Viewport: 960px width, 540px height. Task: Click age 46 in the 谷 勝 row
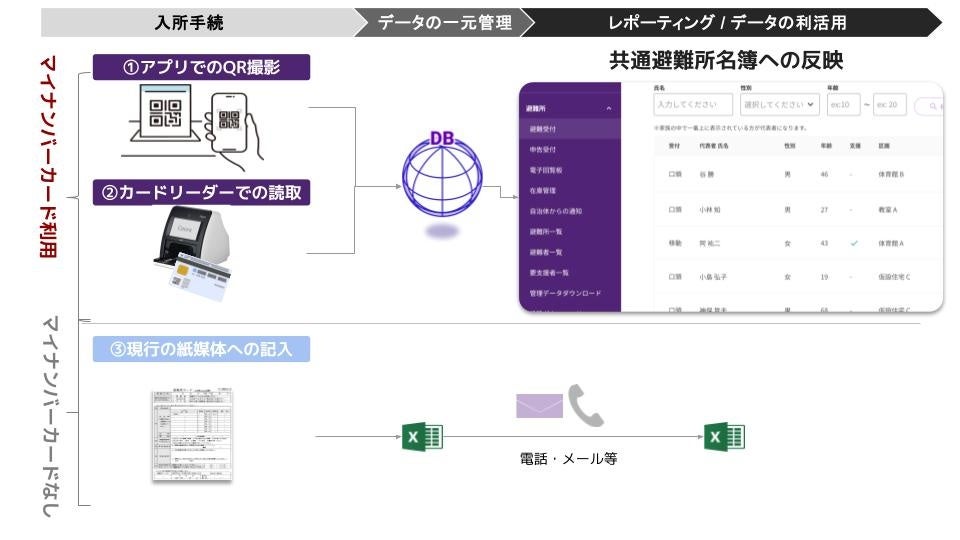point(824,175)
